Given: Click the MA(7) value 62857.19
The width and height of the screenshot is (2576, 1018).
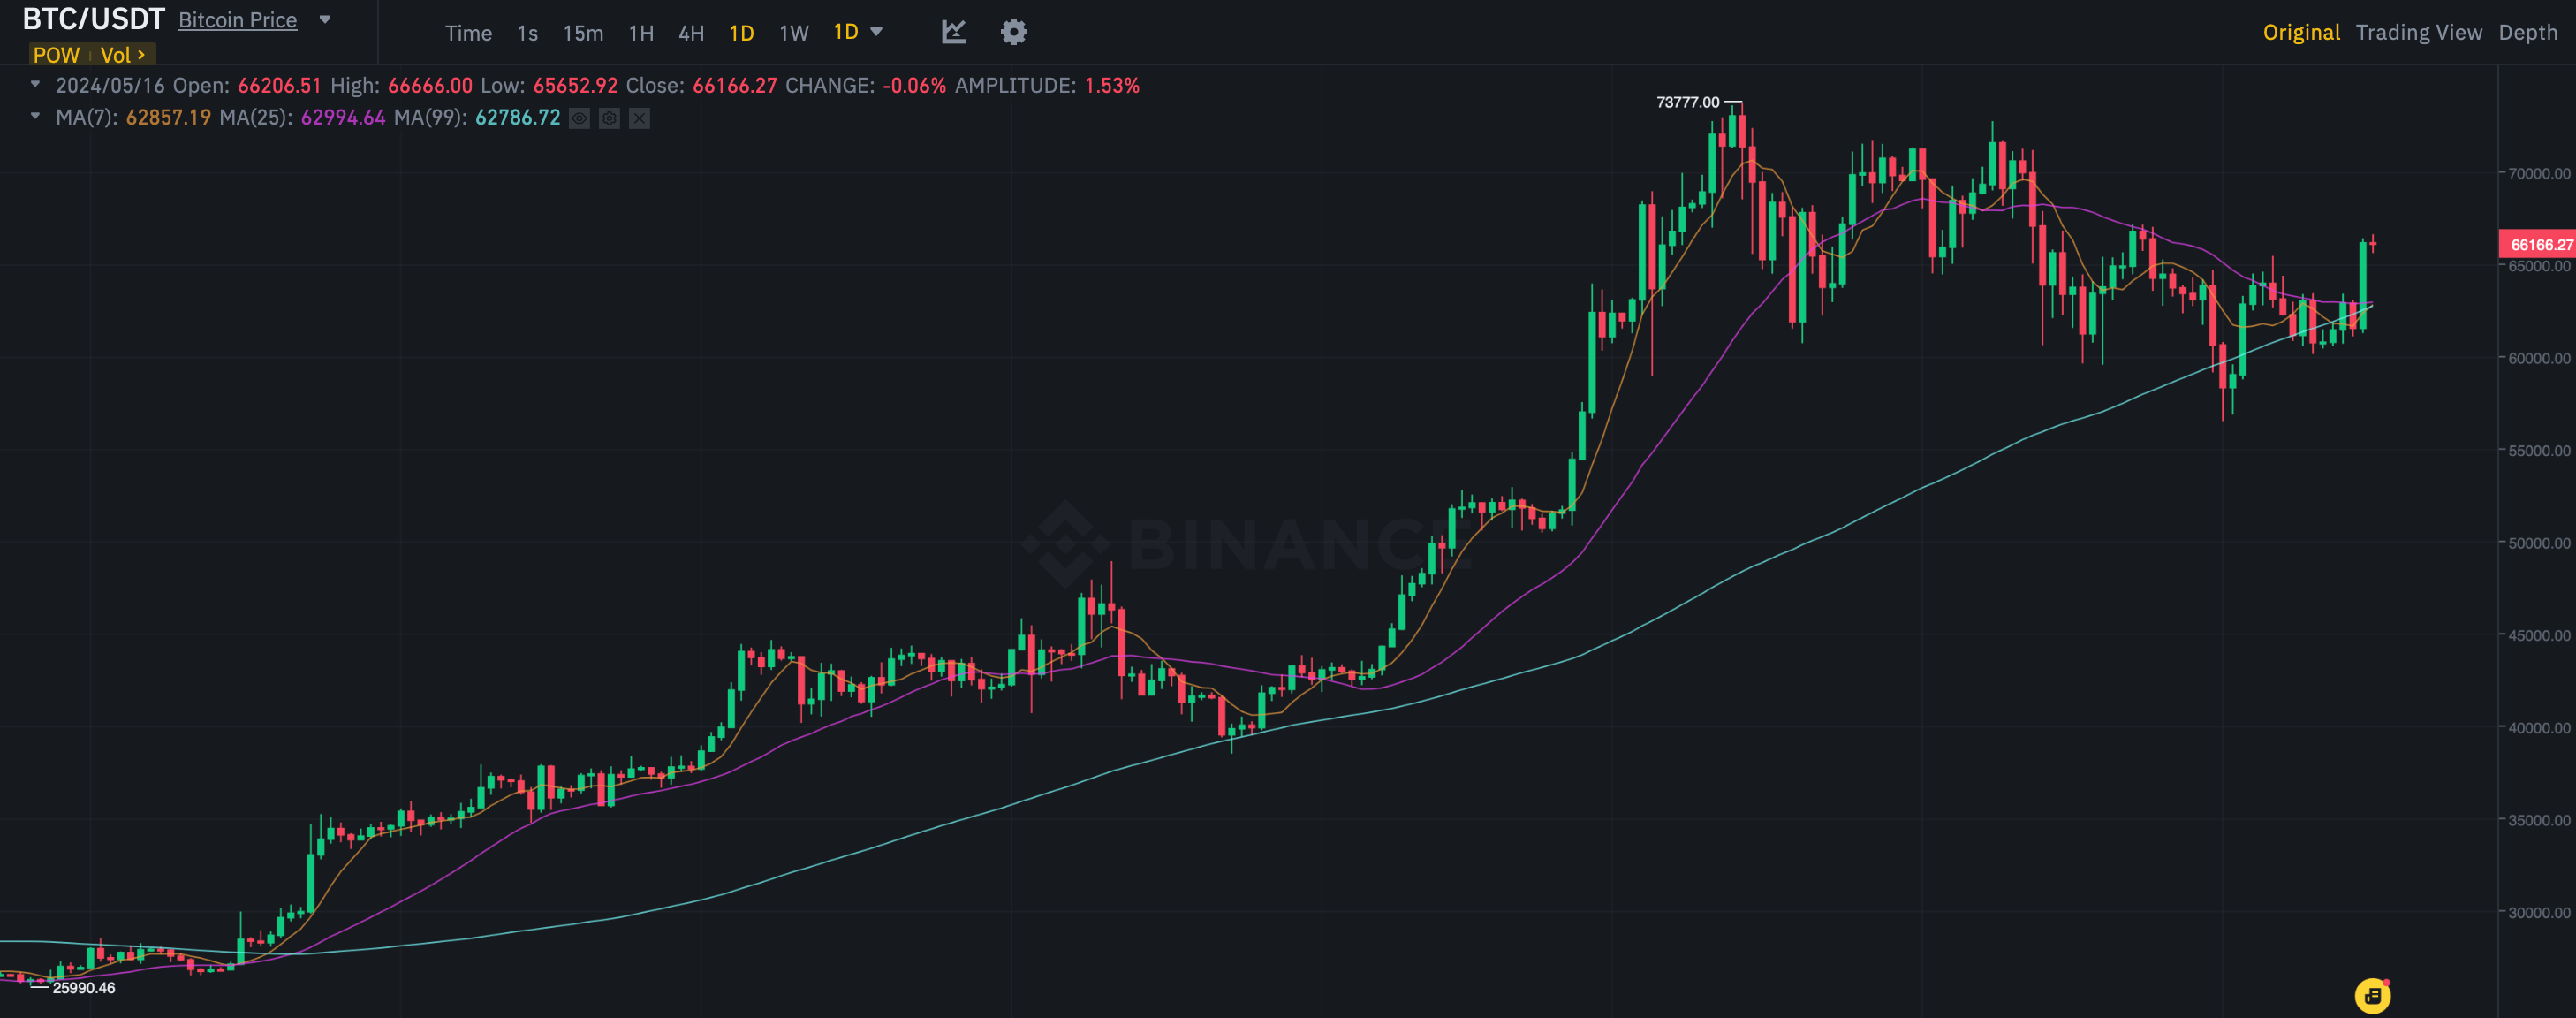Looking at the screenshot, I should click(x=168, y=117).
